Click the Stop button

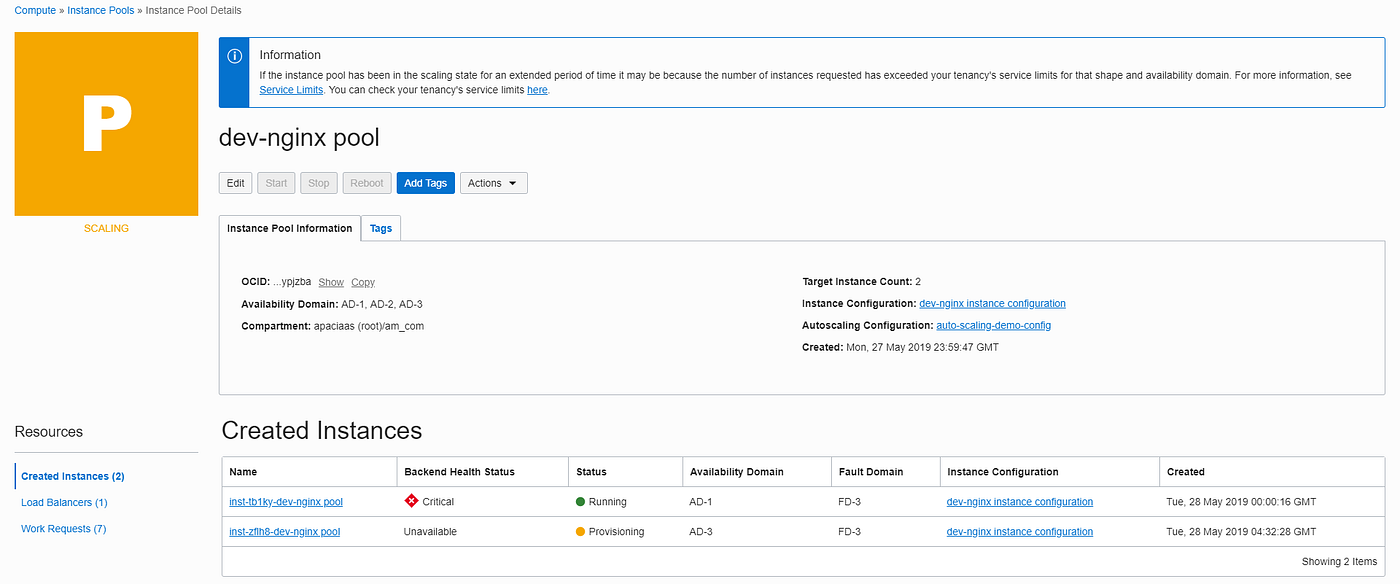click(318, 183)
